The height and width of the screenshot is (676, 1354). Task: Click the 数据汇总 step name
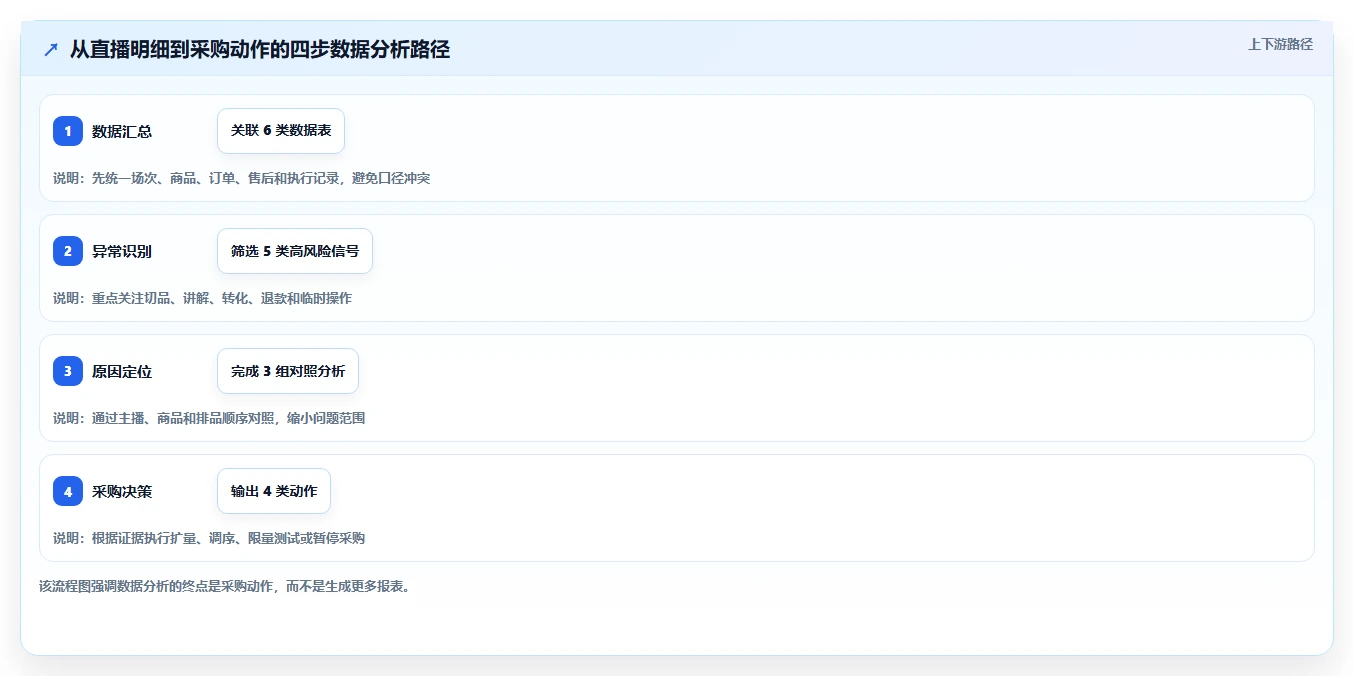click(x=122, y=131)
